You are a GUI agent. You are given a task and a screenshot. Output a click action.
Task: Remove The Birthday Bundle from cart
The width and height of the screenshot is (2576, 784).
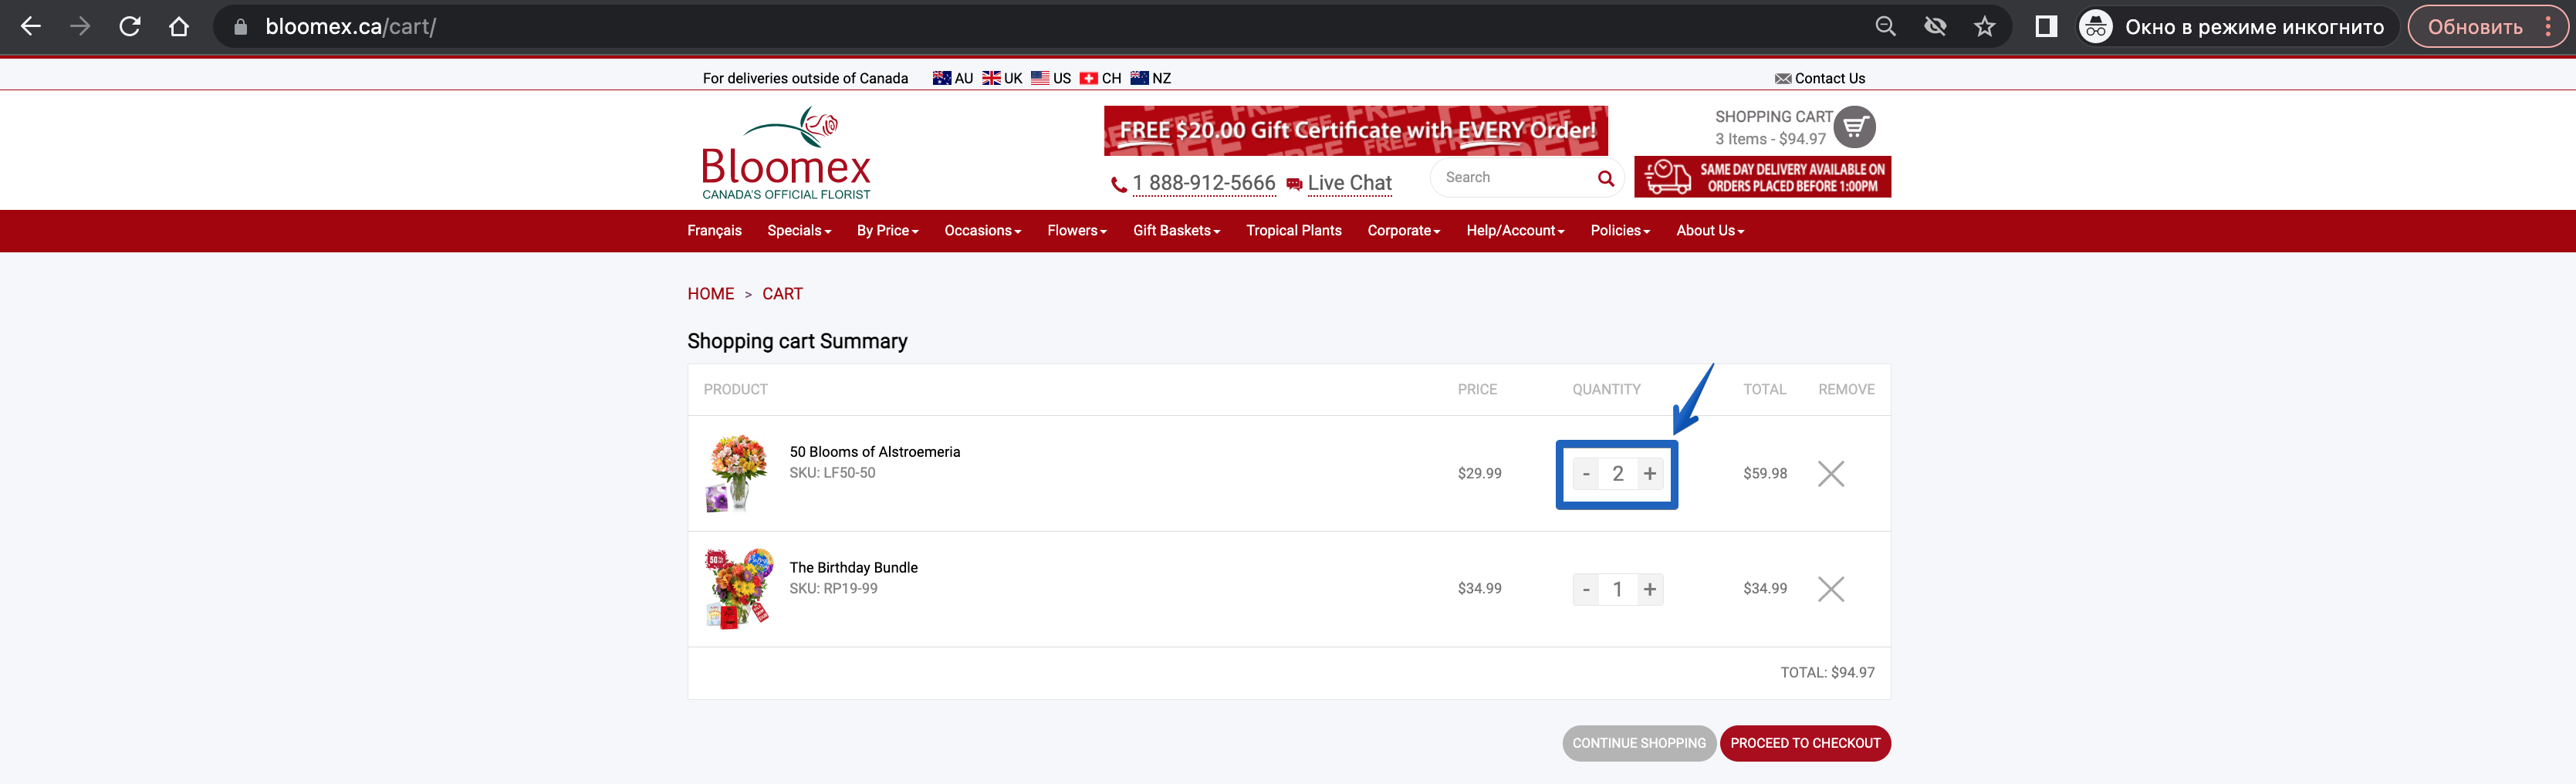tap(1831, 590)
